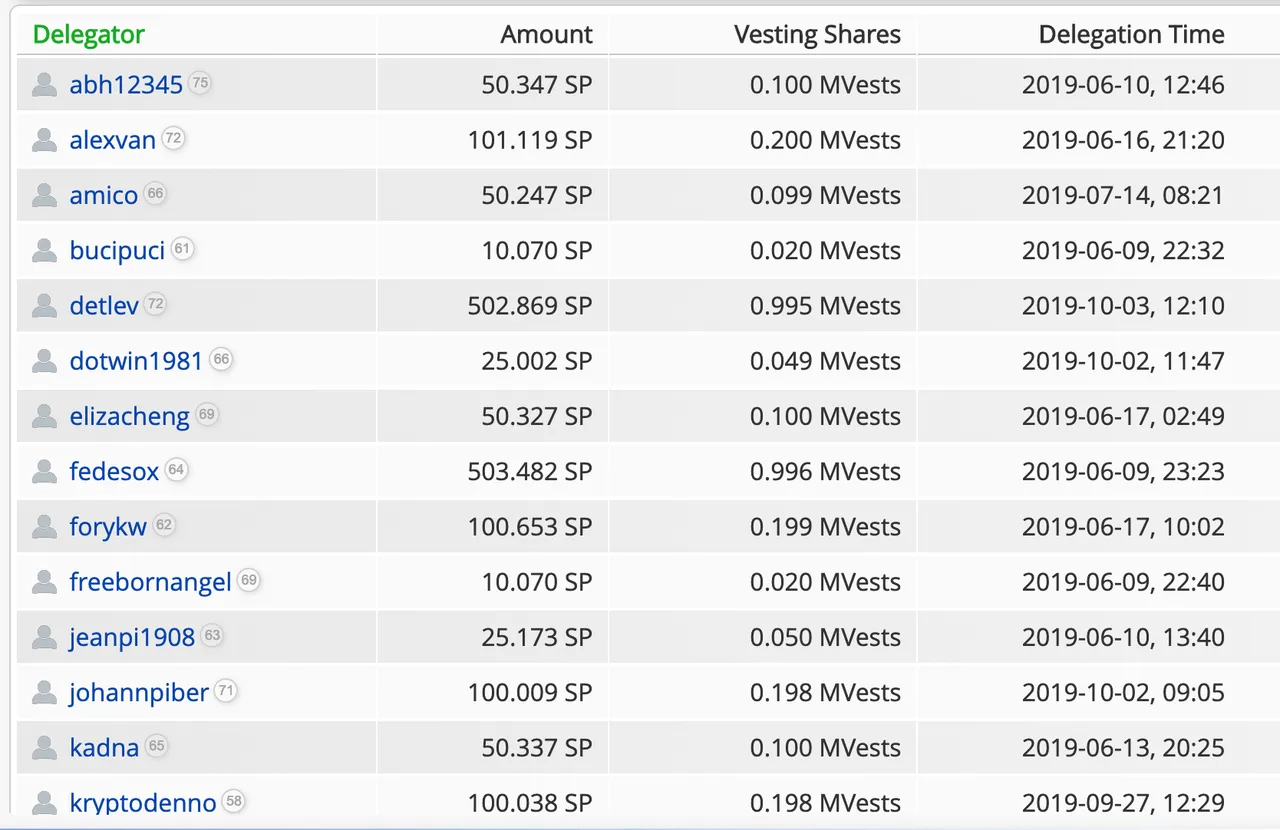Click the avatar icon beside abh12345
Screen dimensions: 1280x830
click(x=44, y=85)
